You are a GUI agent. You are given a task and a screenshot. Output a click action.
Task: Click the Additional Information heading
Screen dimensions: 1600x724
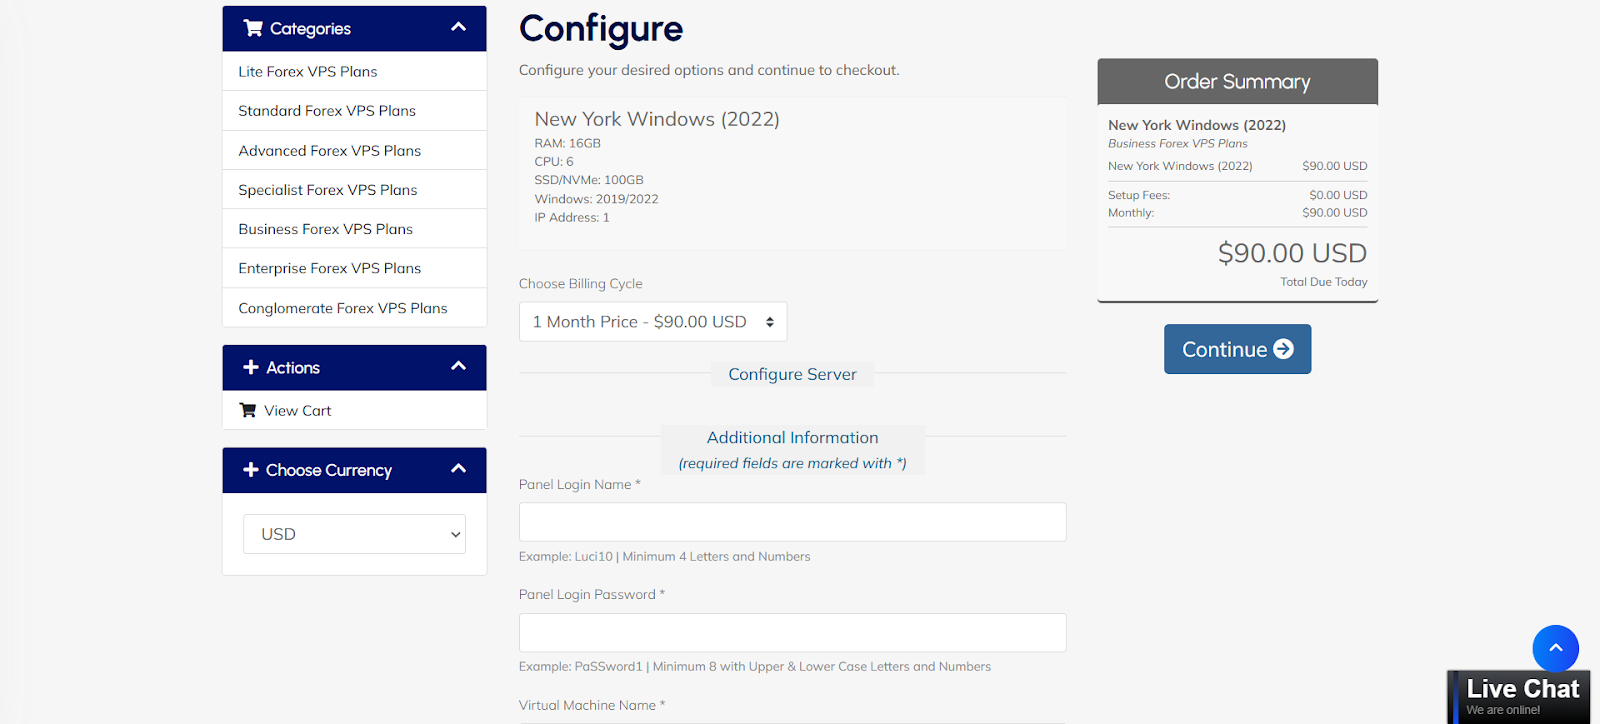792,438
